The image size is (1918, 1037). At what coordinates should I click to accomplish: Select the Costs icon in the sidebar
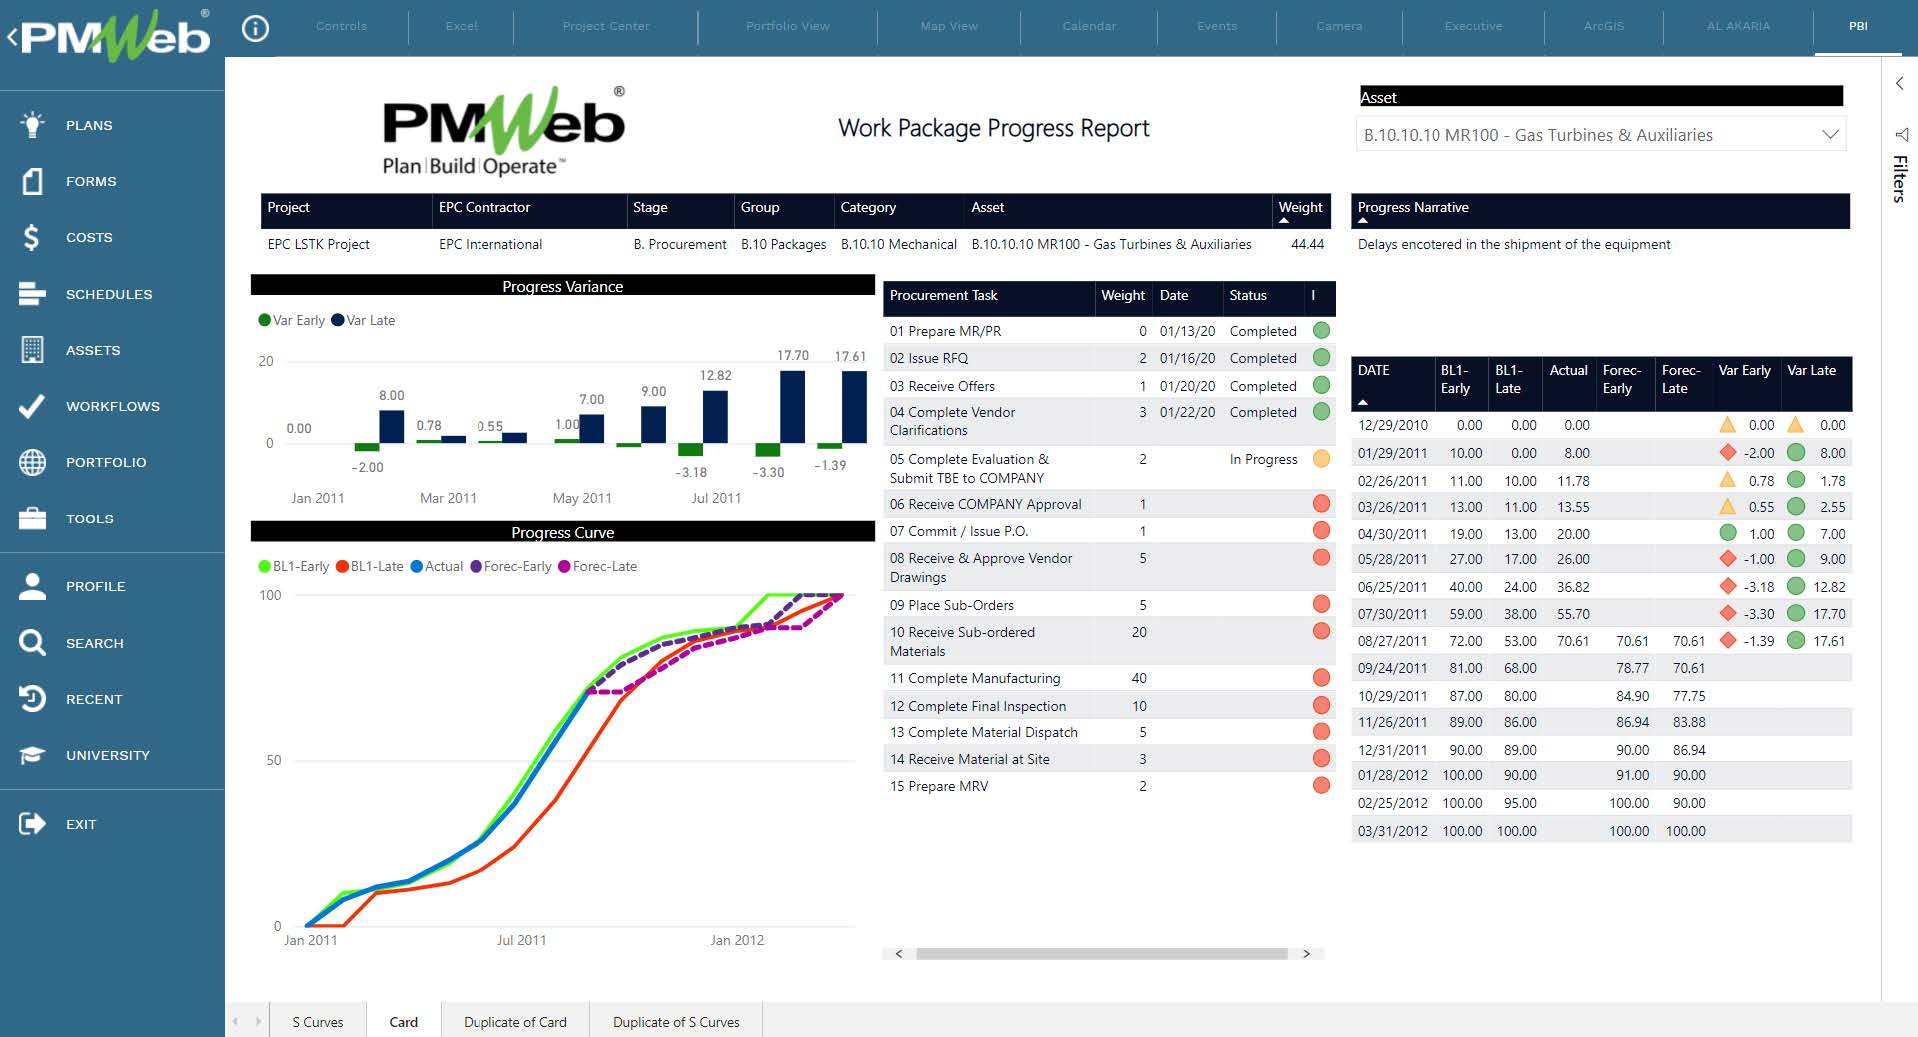(x=31, y=237)
